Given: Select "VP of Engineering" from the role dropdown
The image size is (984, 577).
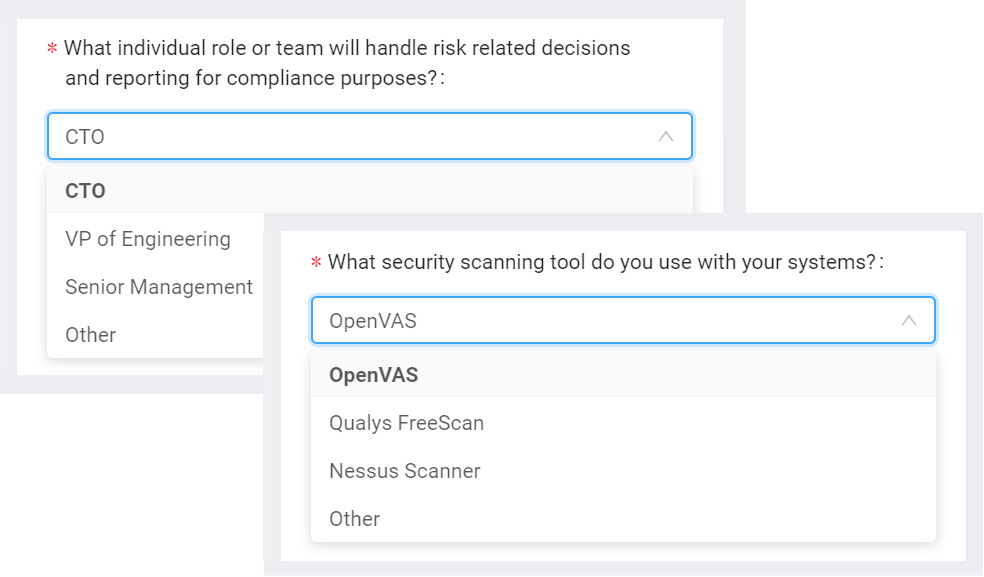Looking at the screenshot, I should click(x=146, y=239).
